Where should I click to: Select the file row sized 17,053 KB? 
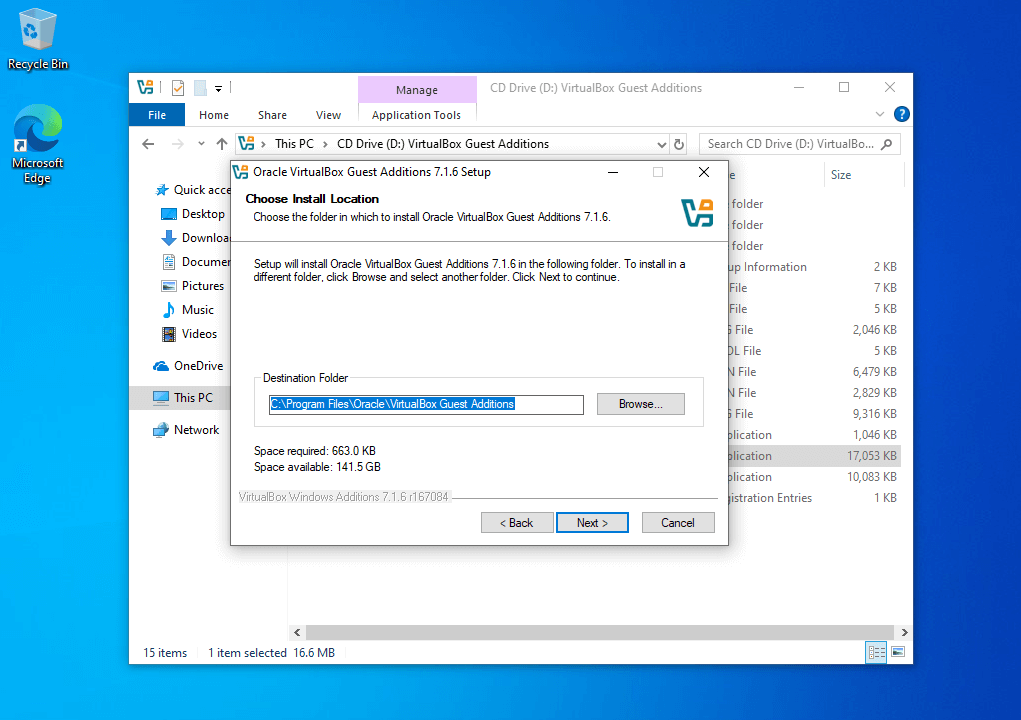(x=815, y=456)
